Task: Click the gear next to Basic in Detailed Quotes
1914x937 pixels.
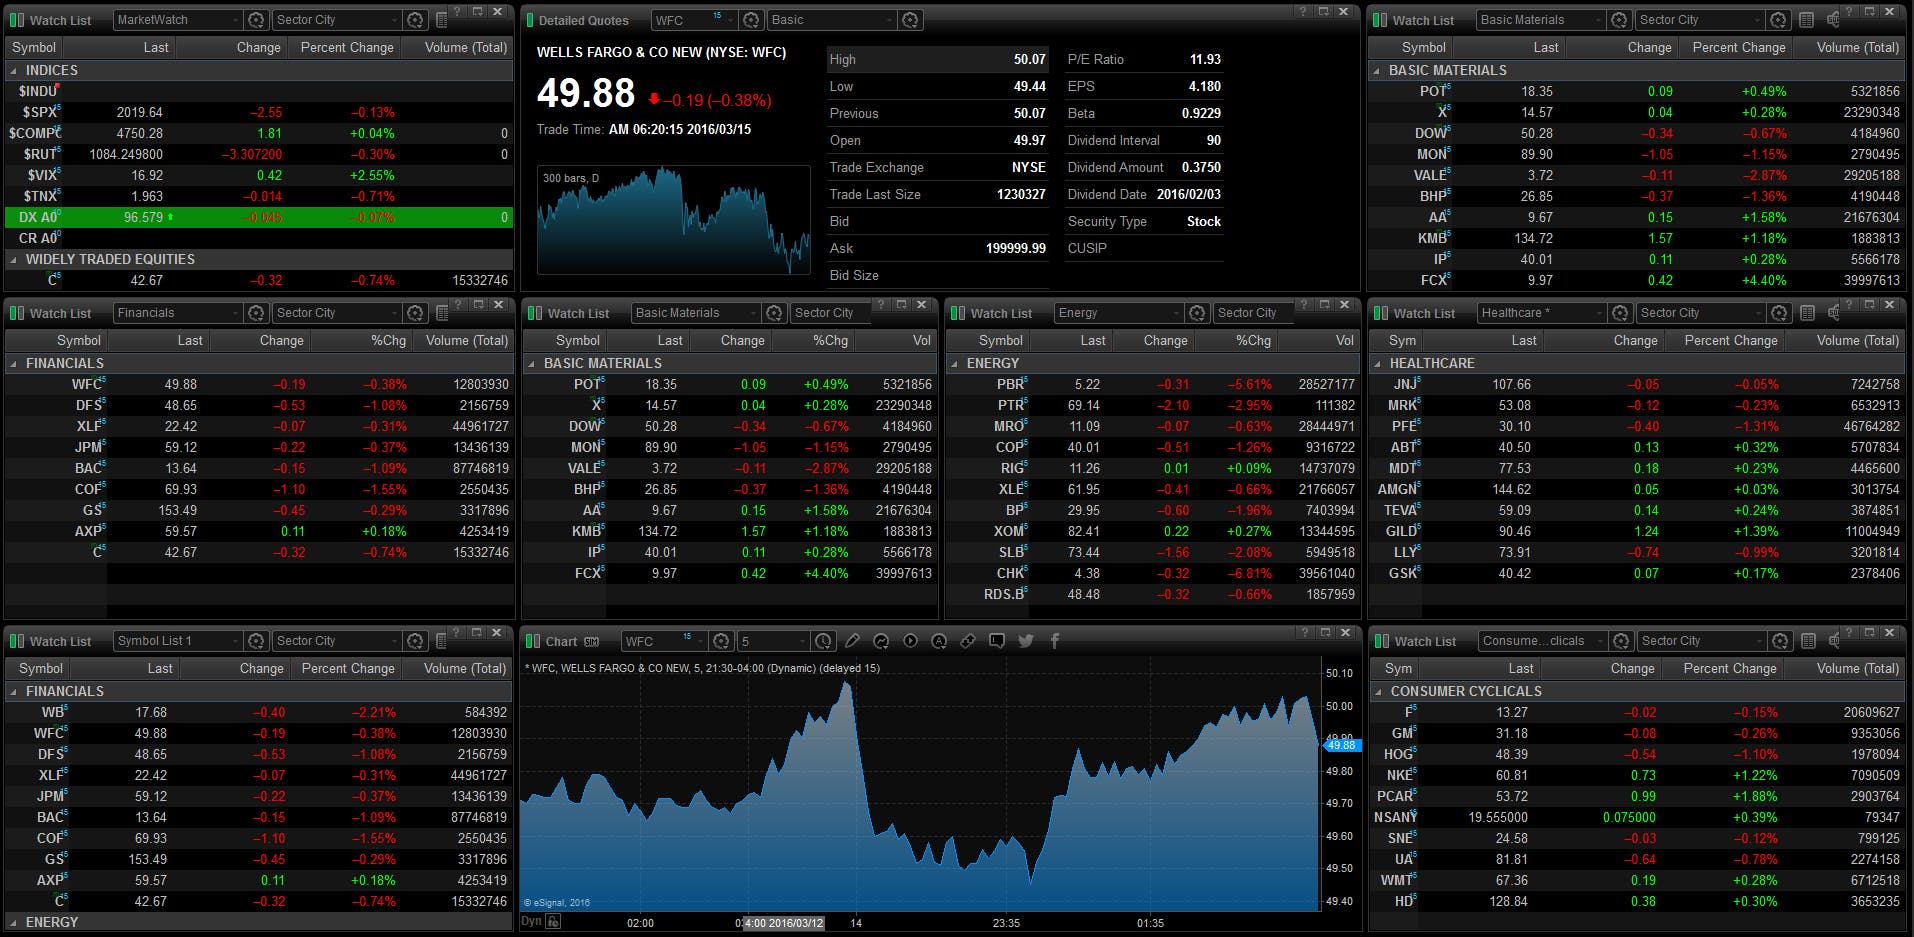Action: 910,20
